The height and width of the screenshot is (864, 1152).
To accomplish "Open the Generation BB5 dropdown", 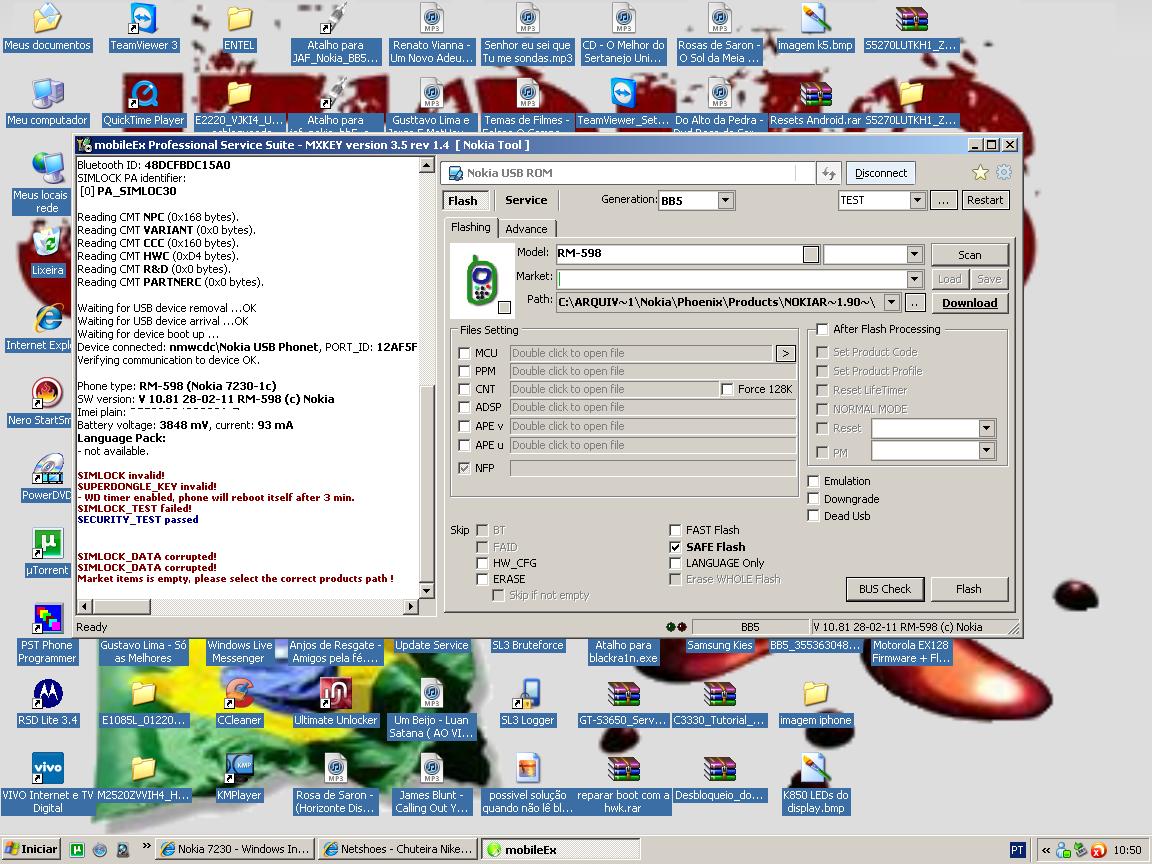I will pos(725,201).
